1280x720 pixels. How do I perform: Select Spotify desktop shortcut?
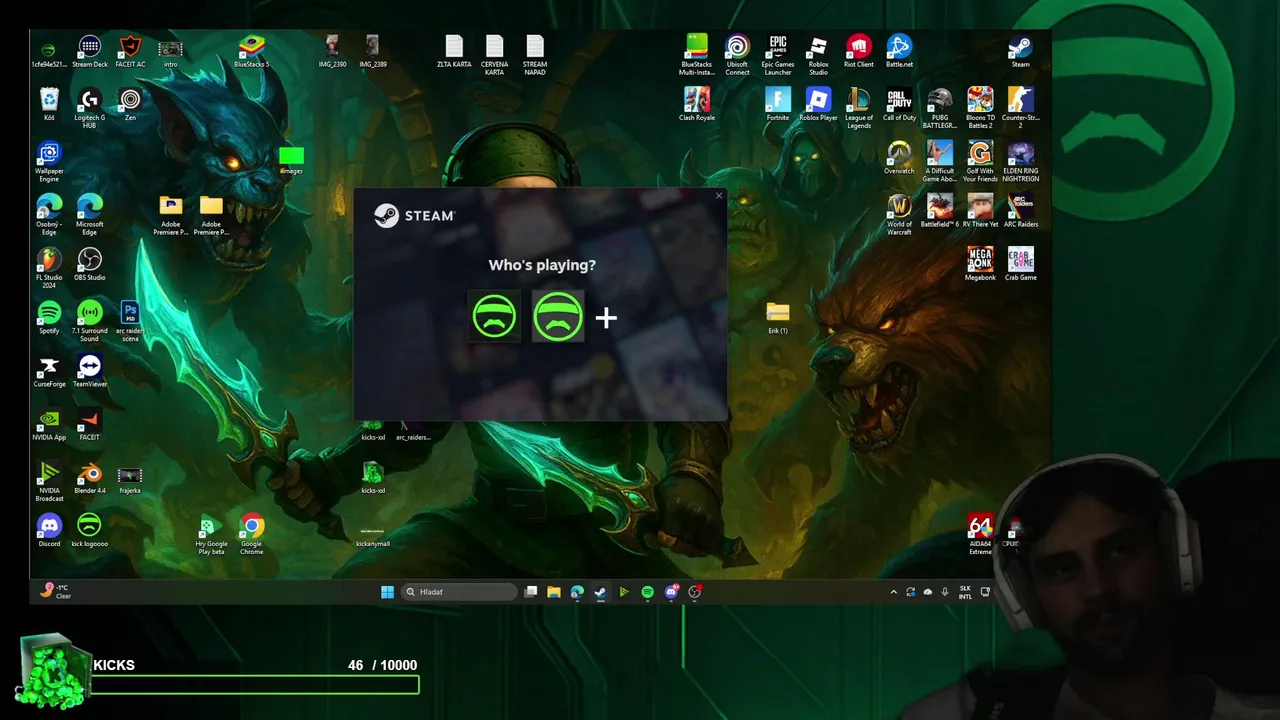pos(49,318)
